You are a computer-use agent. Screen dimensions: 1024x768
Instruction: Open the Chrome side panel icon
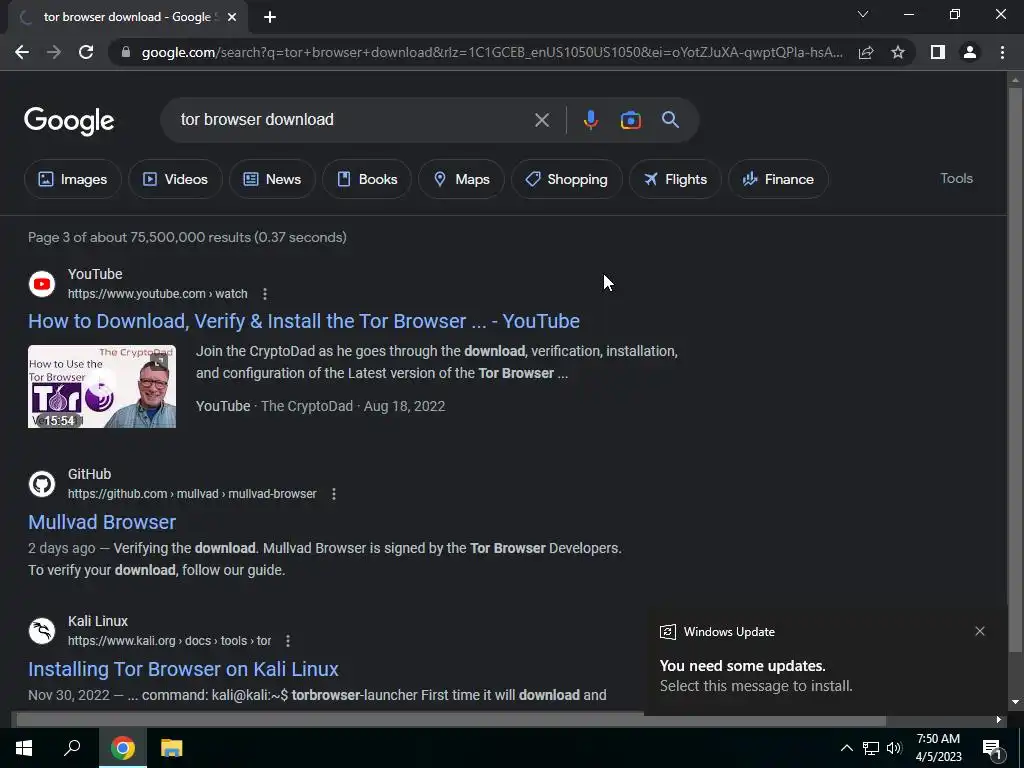[x=938, y=52]
